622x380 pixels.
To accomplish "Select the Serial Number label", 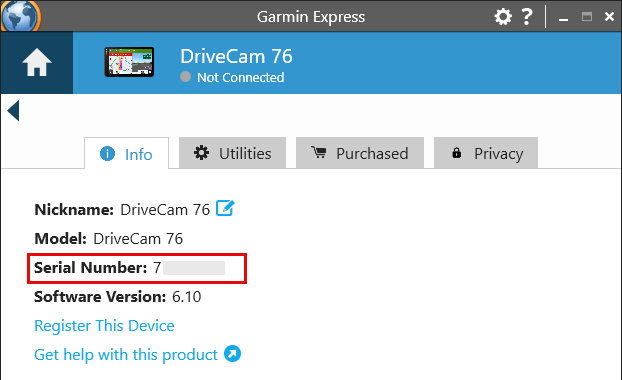I will tap(91, 268).
